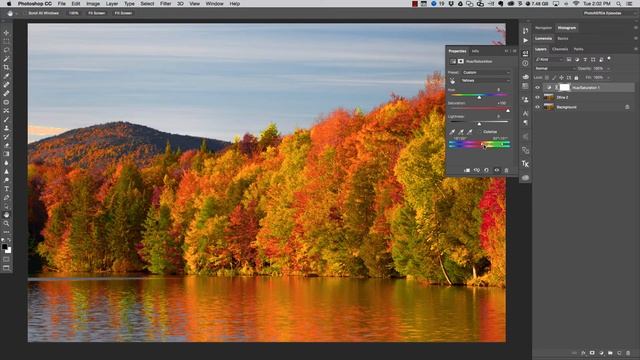This screenshot has height=360, width=640.
Task: Click view previous state icon in Properties
Action: [x=476, y=170]
